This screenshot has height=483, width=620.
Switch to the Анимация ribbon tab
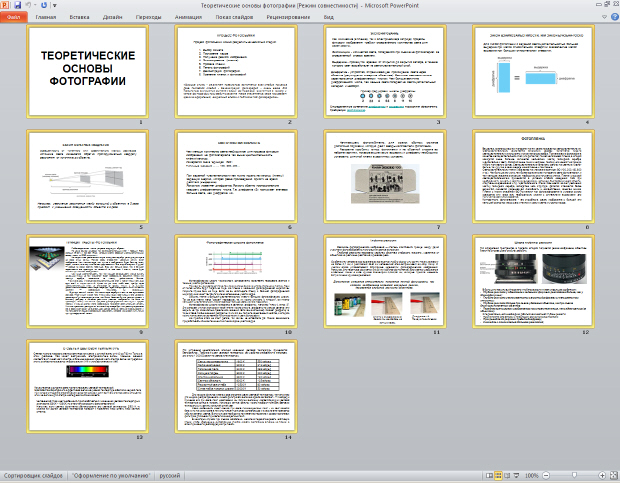pos(190,18)
